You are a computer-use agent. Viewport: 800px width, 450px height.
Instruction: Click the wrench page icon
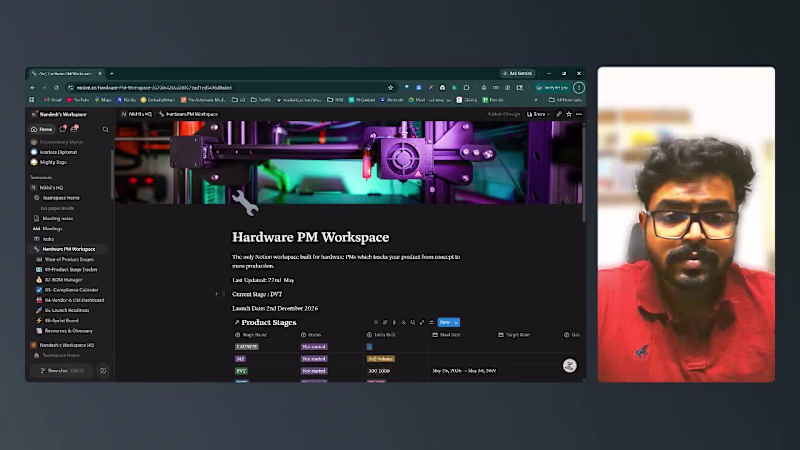coord(245,203)
